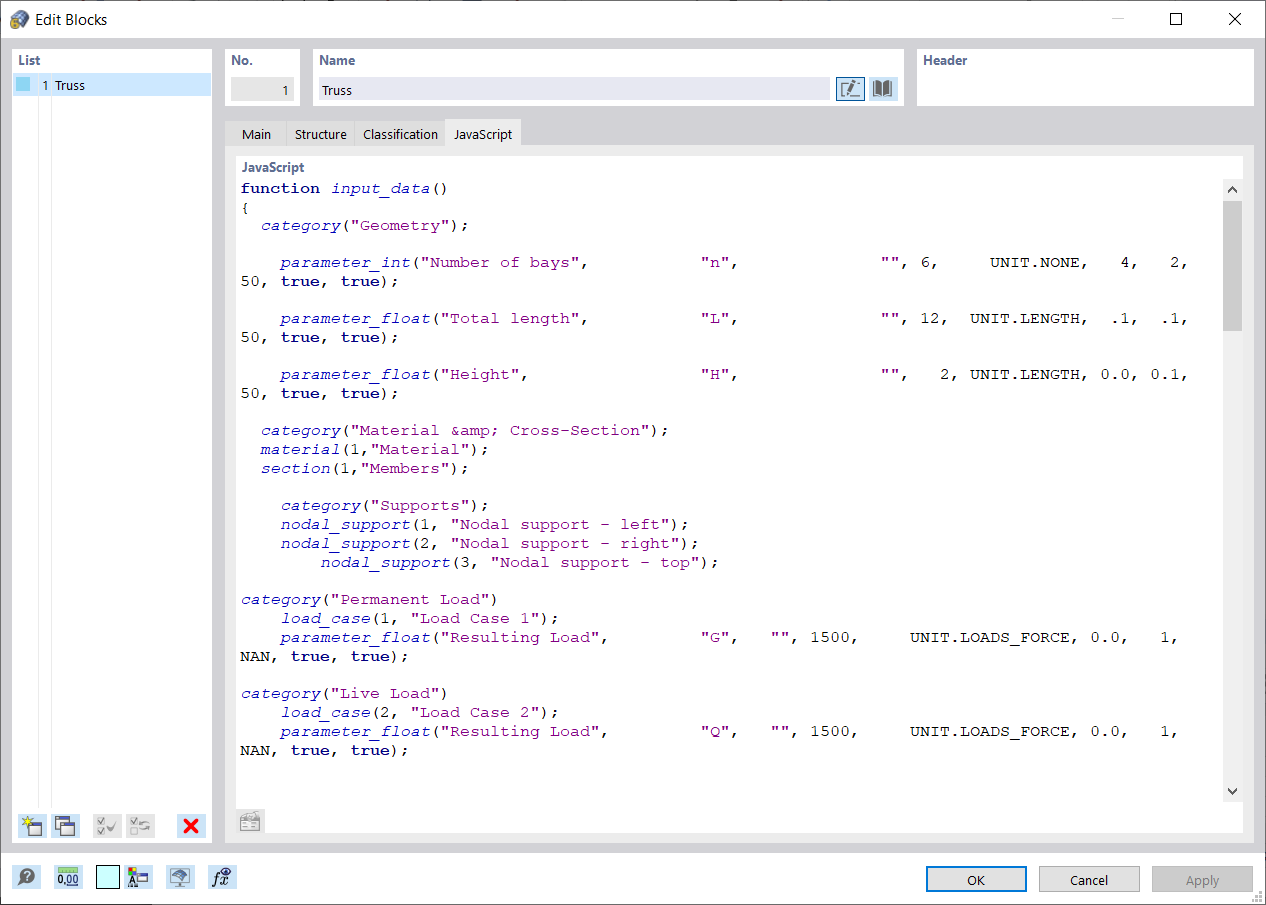Cancel the Edit Blocks dialog

[x=1088, y=879]
